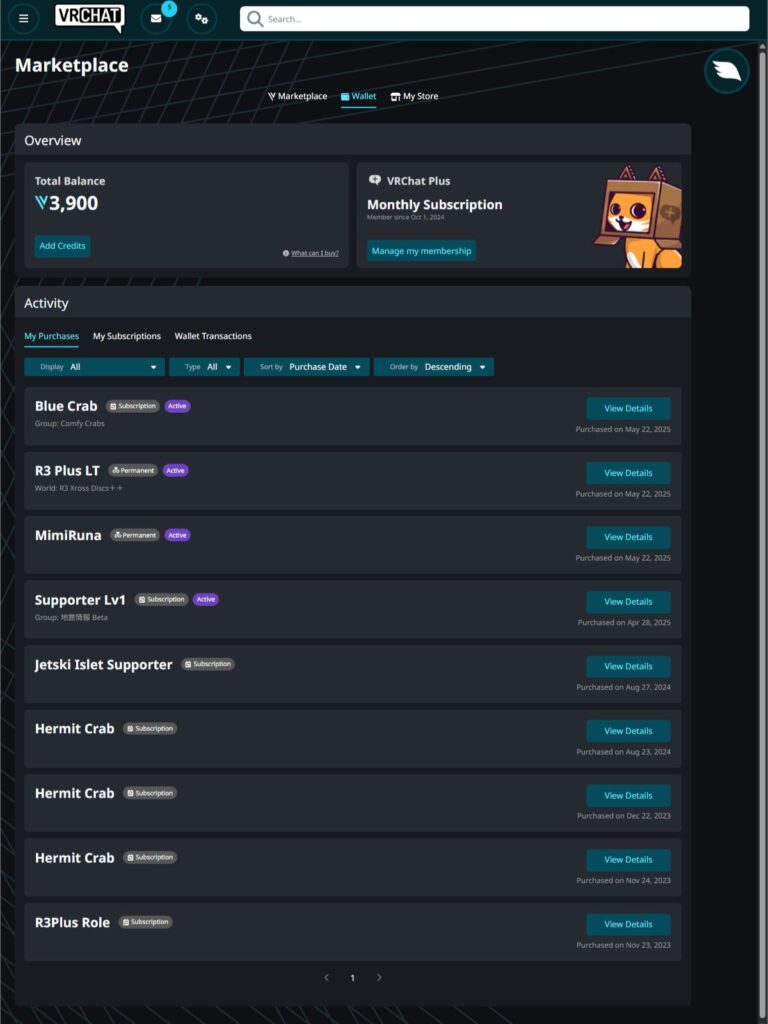Image resolution: width=768 pixels, height=1024 pixels.
Task: Open the Sort by Purchase Date dropdown
Action: (307, 367)
